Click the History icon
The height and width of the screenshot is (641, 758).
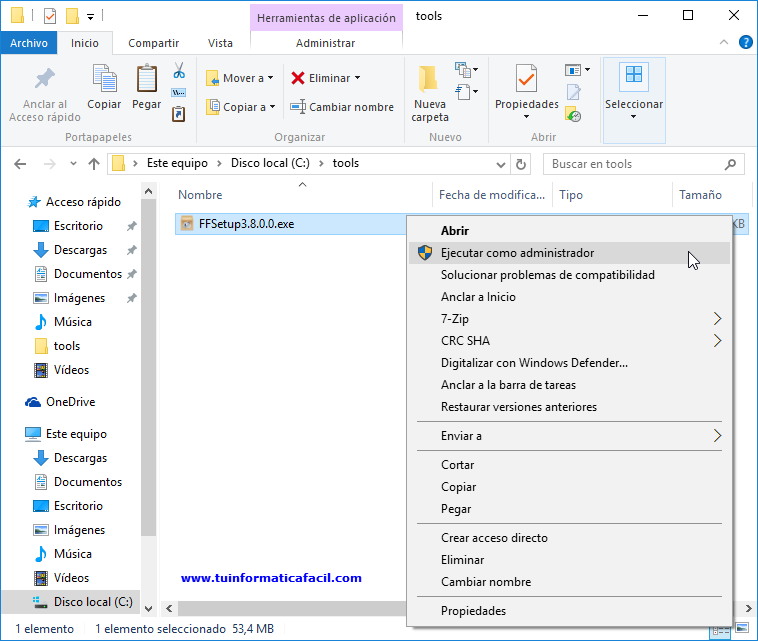pos(573,115)
